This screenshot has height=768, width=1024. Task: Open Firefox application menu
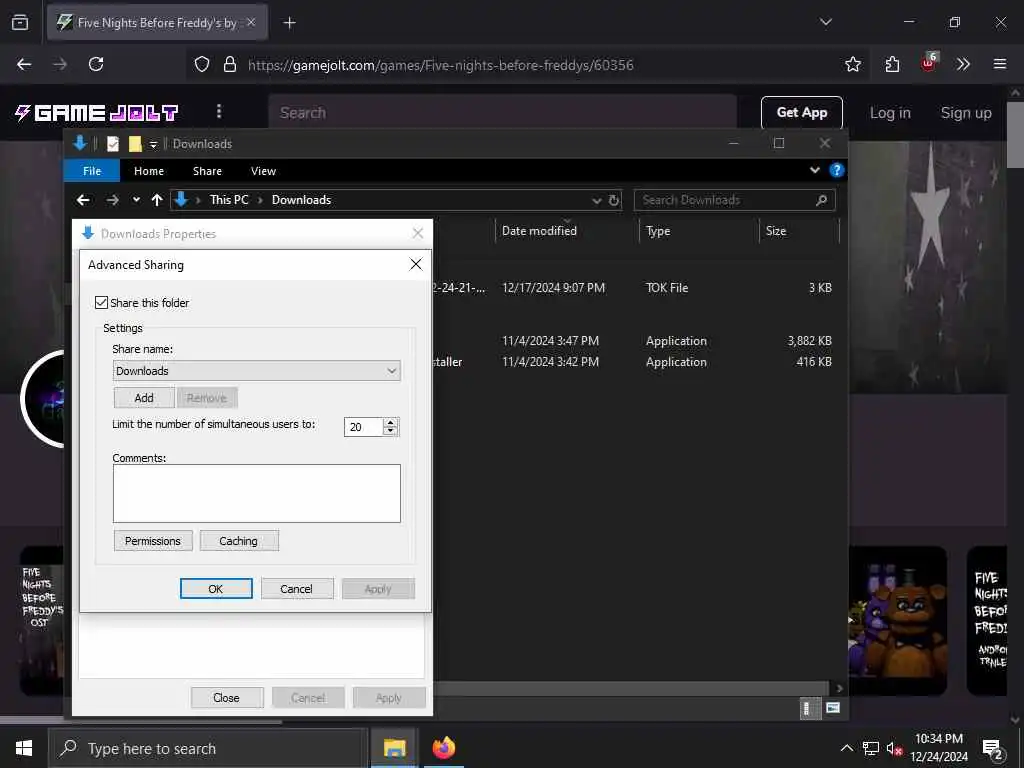tap(999, 64)
